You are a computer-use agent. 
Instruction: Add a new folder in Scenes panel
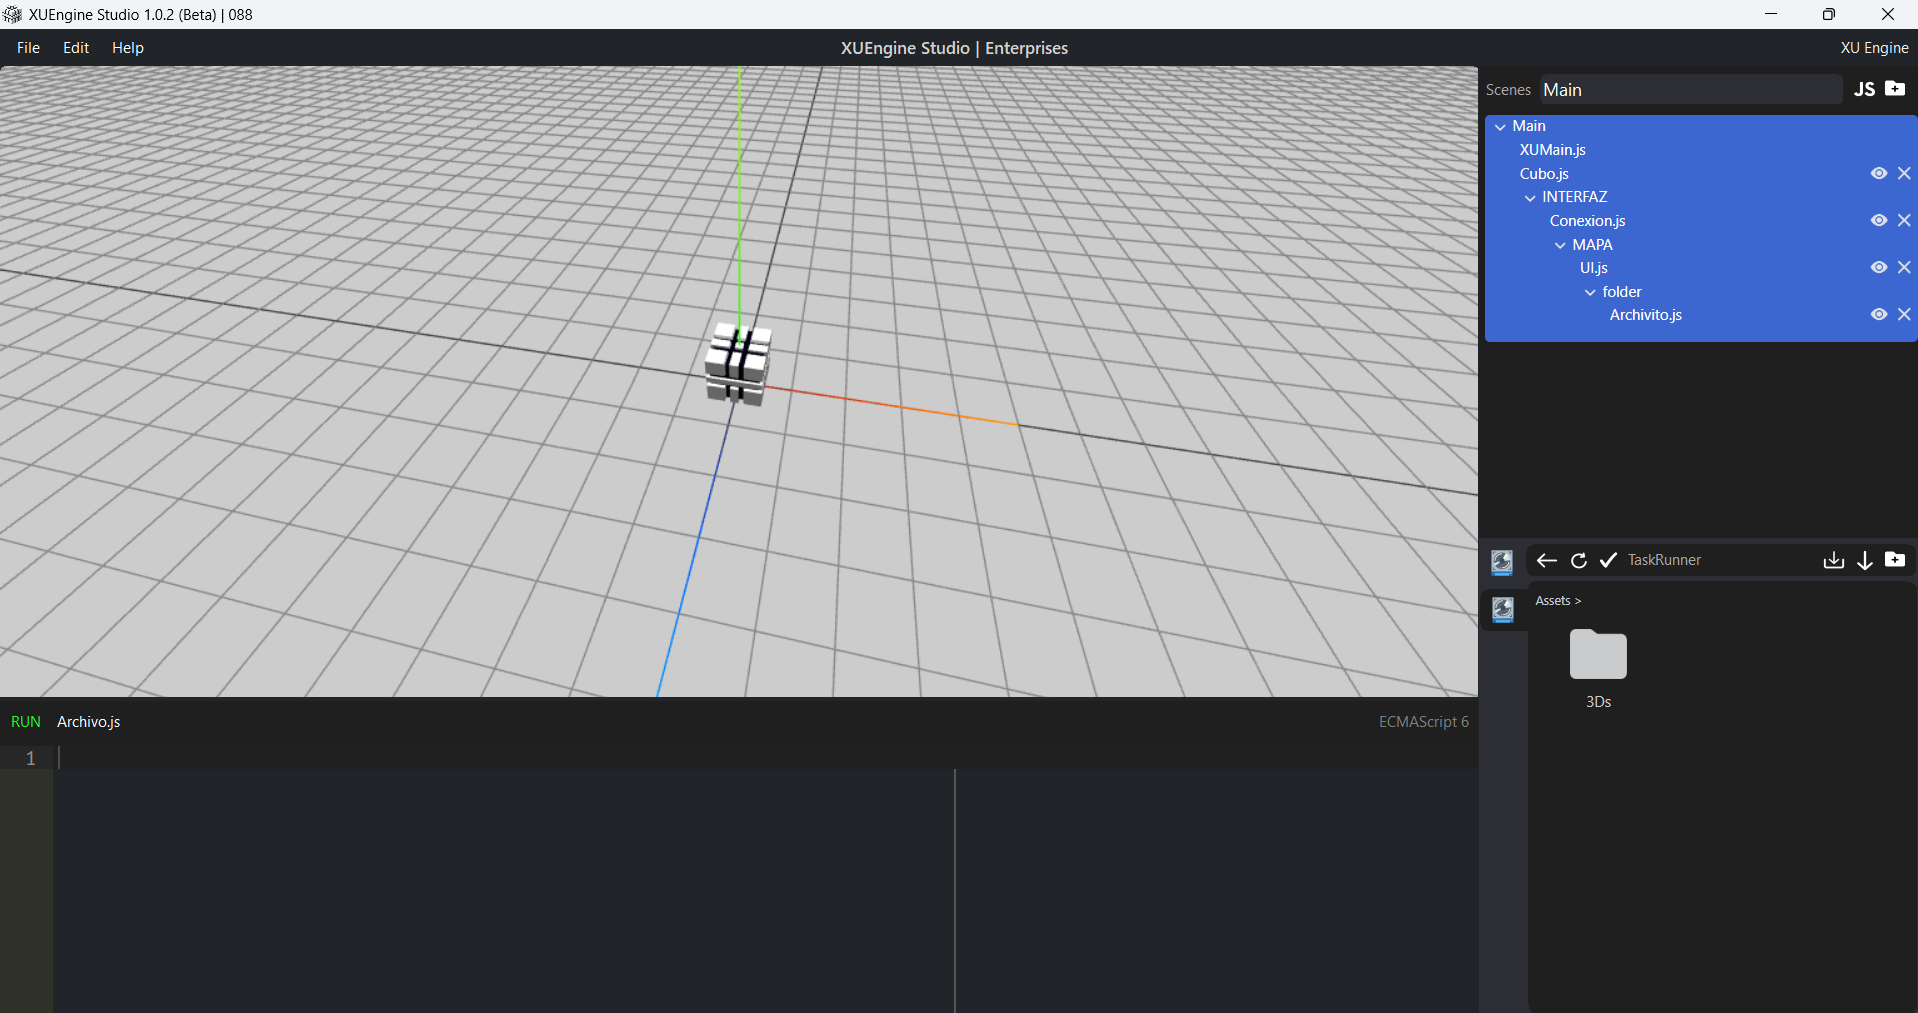pyautogui.click(x=1895, y=89)
